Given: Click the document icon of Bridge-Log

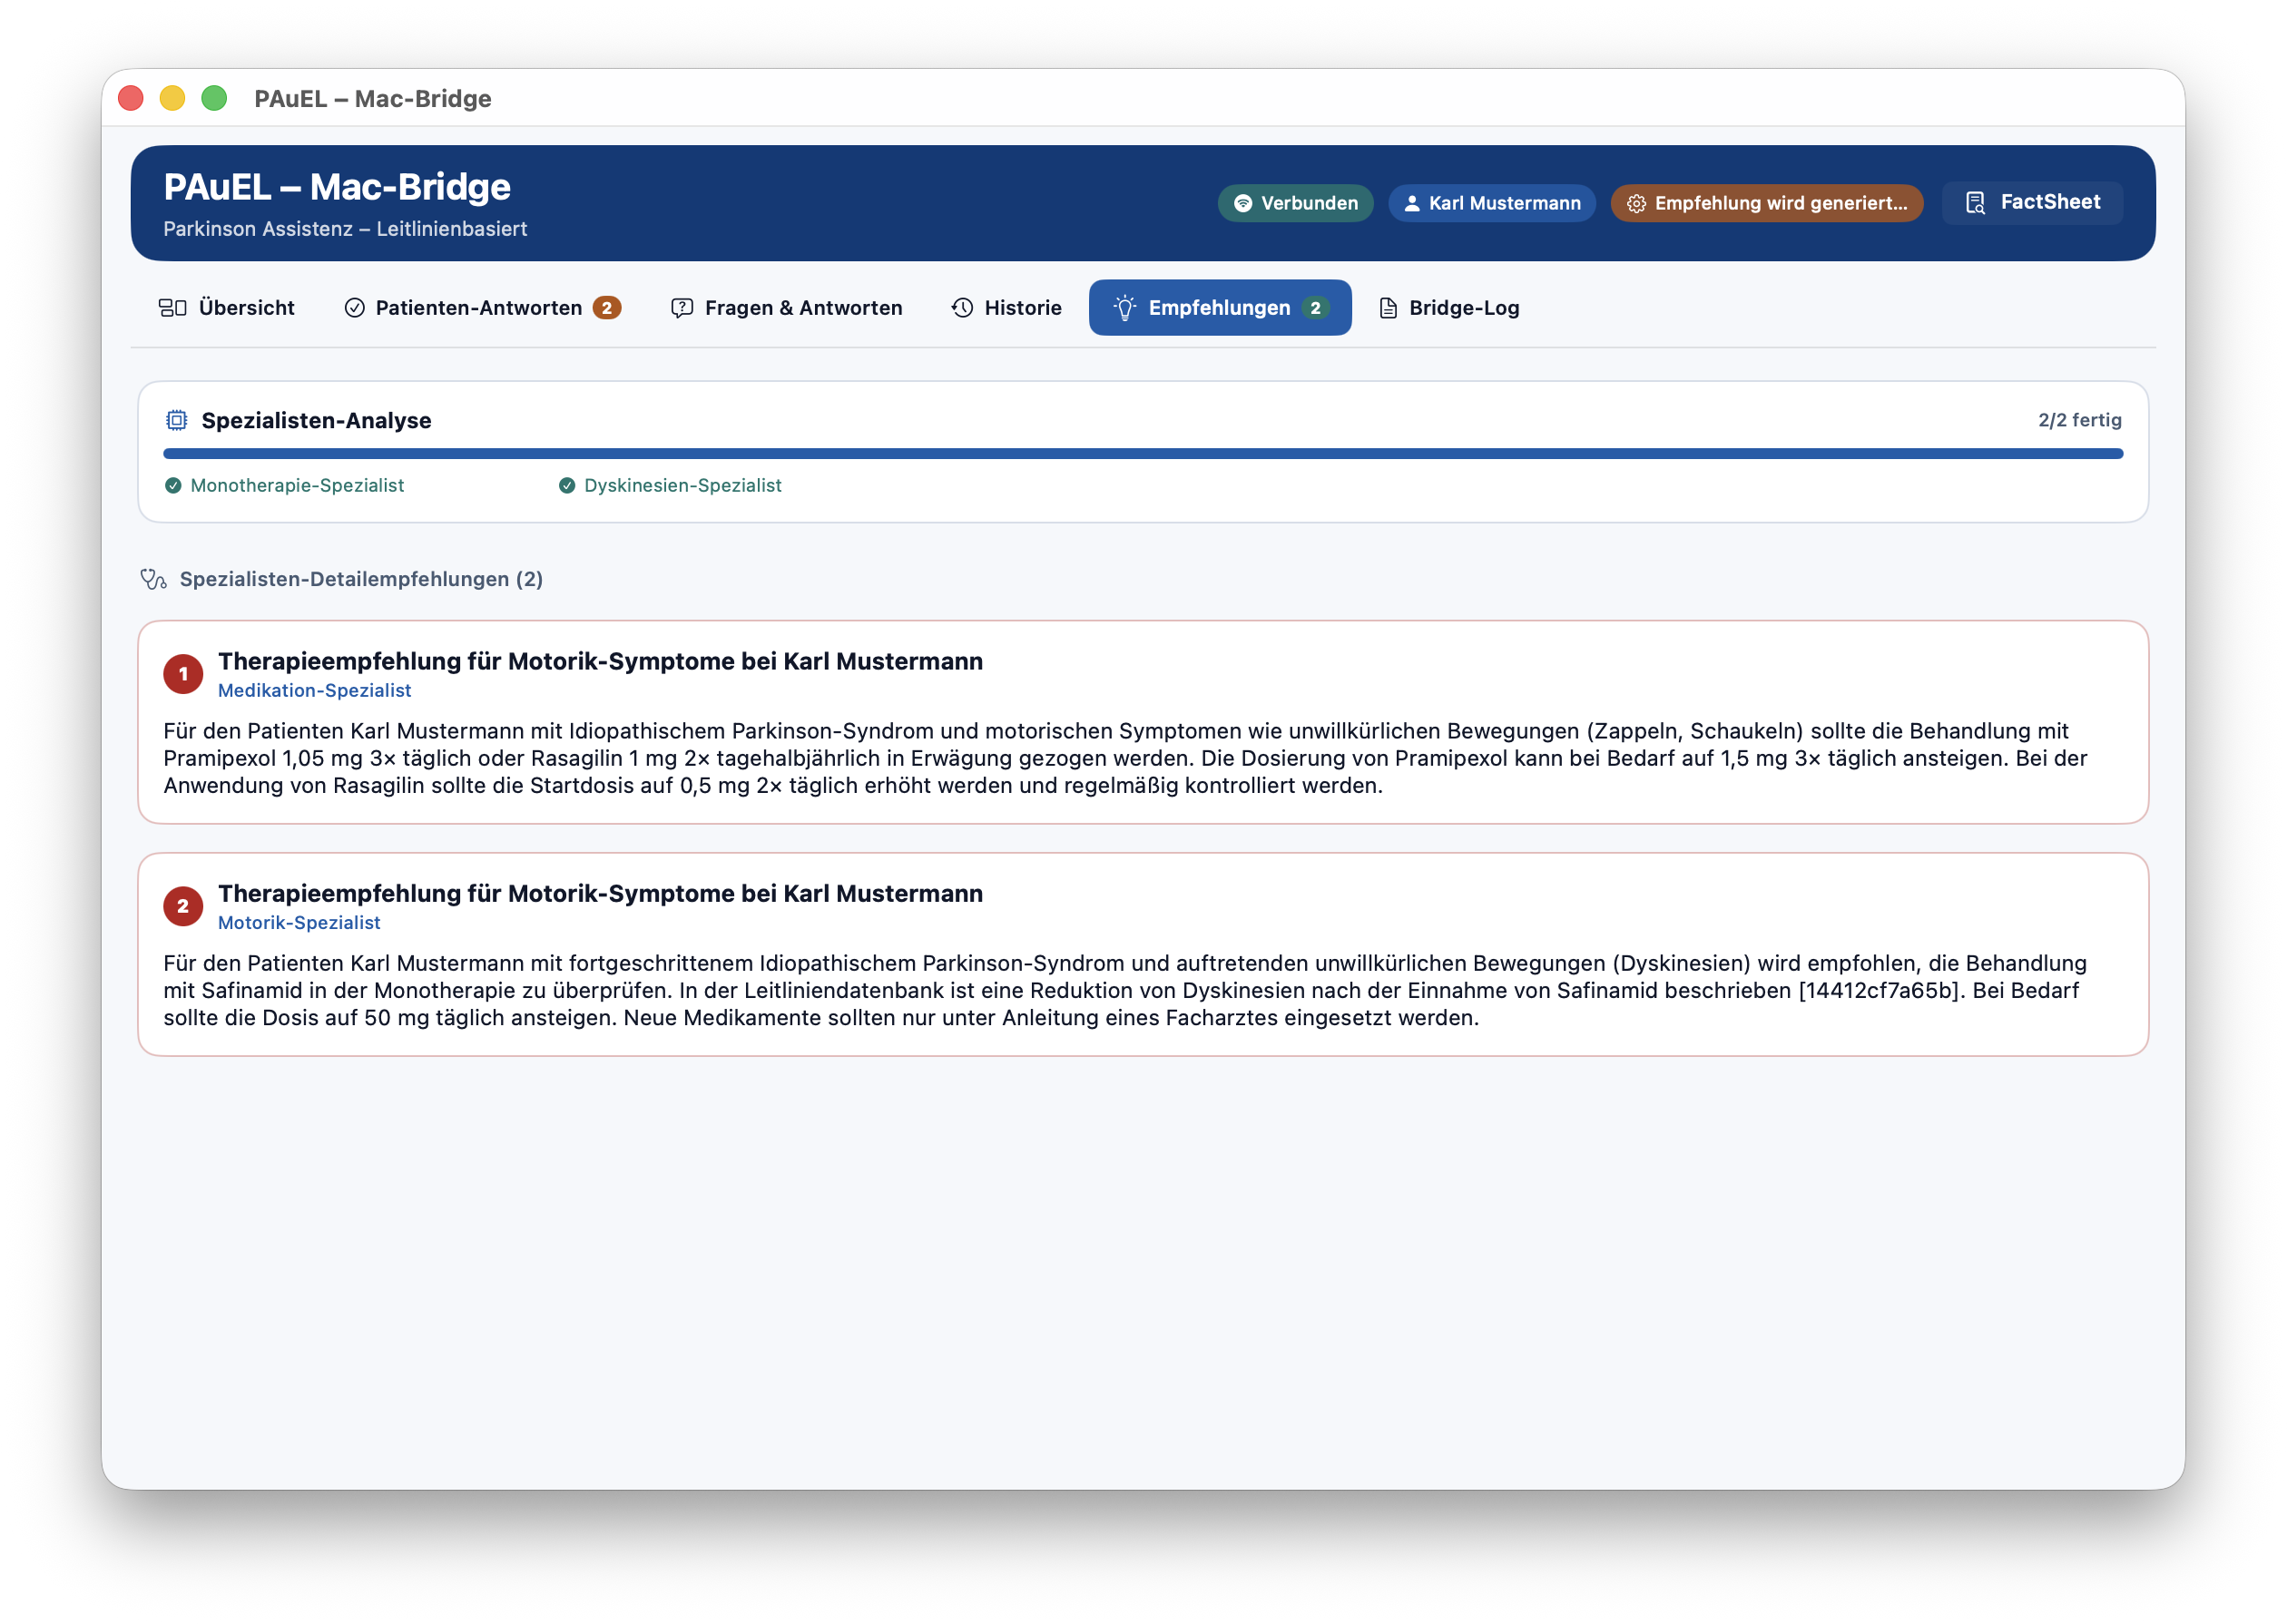Looking at the screenshot, I should pos(1388,308).
